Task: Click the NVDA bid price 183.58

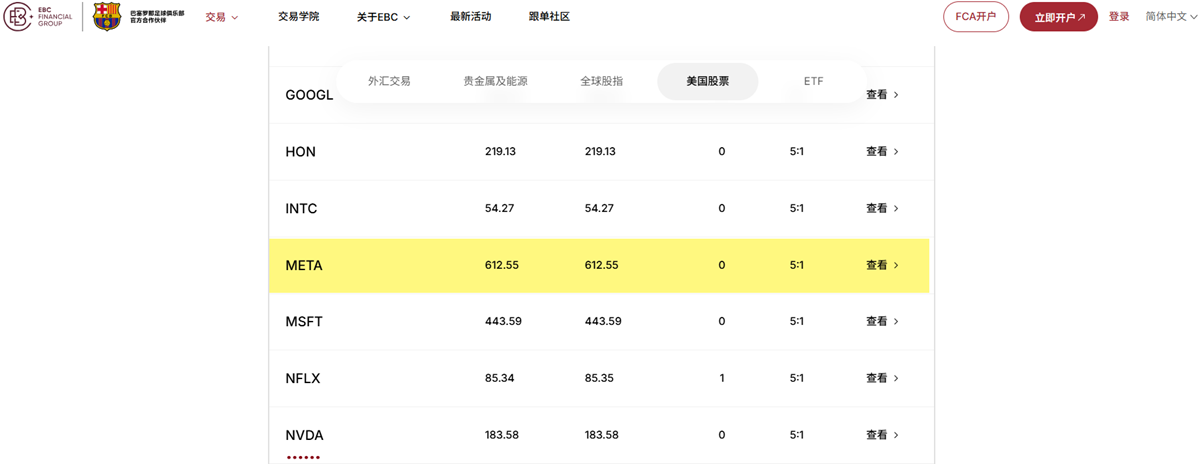Action: pos(501,436)
